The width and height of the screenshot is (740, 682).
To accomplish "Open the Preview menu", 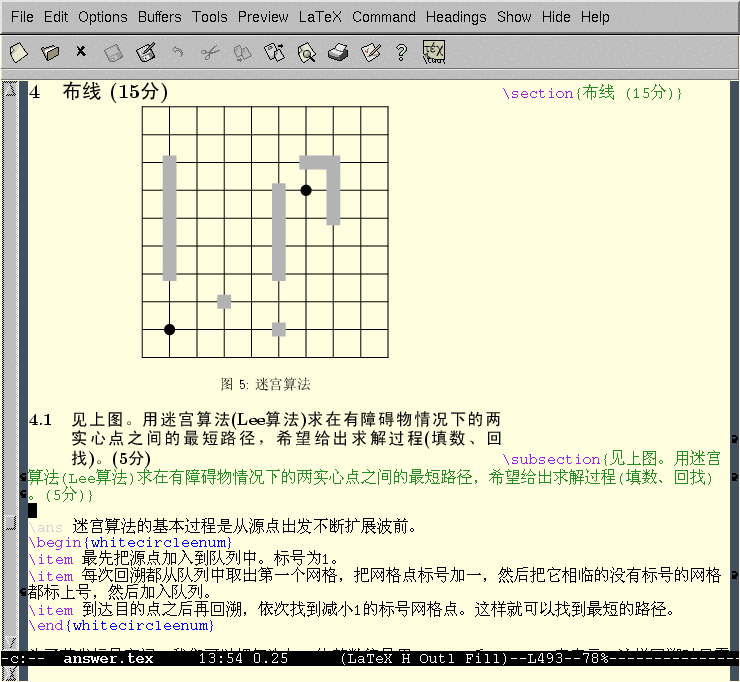I will pyautogui.click(x=263, y=17).
